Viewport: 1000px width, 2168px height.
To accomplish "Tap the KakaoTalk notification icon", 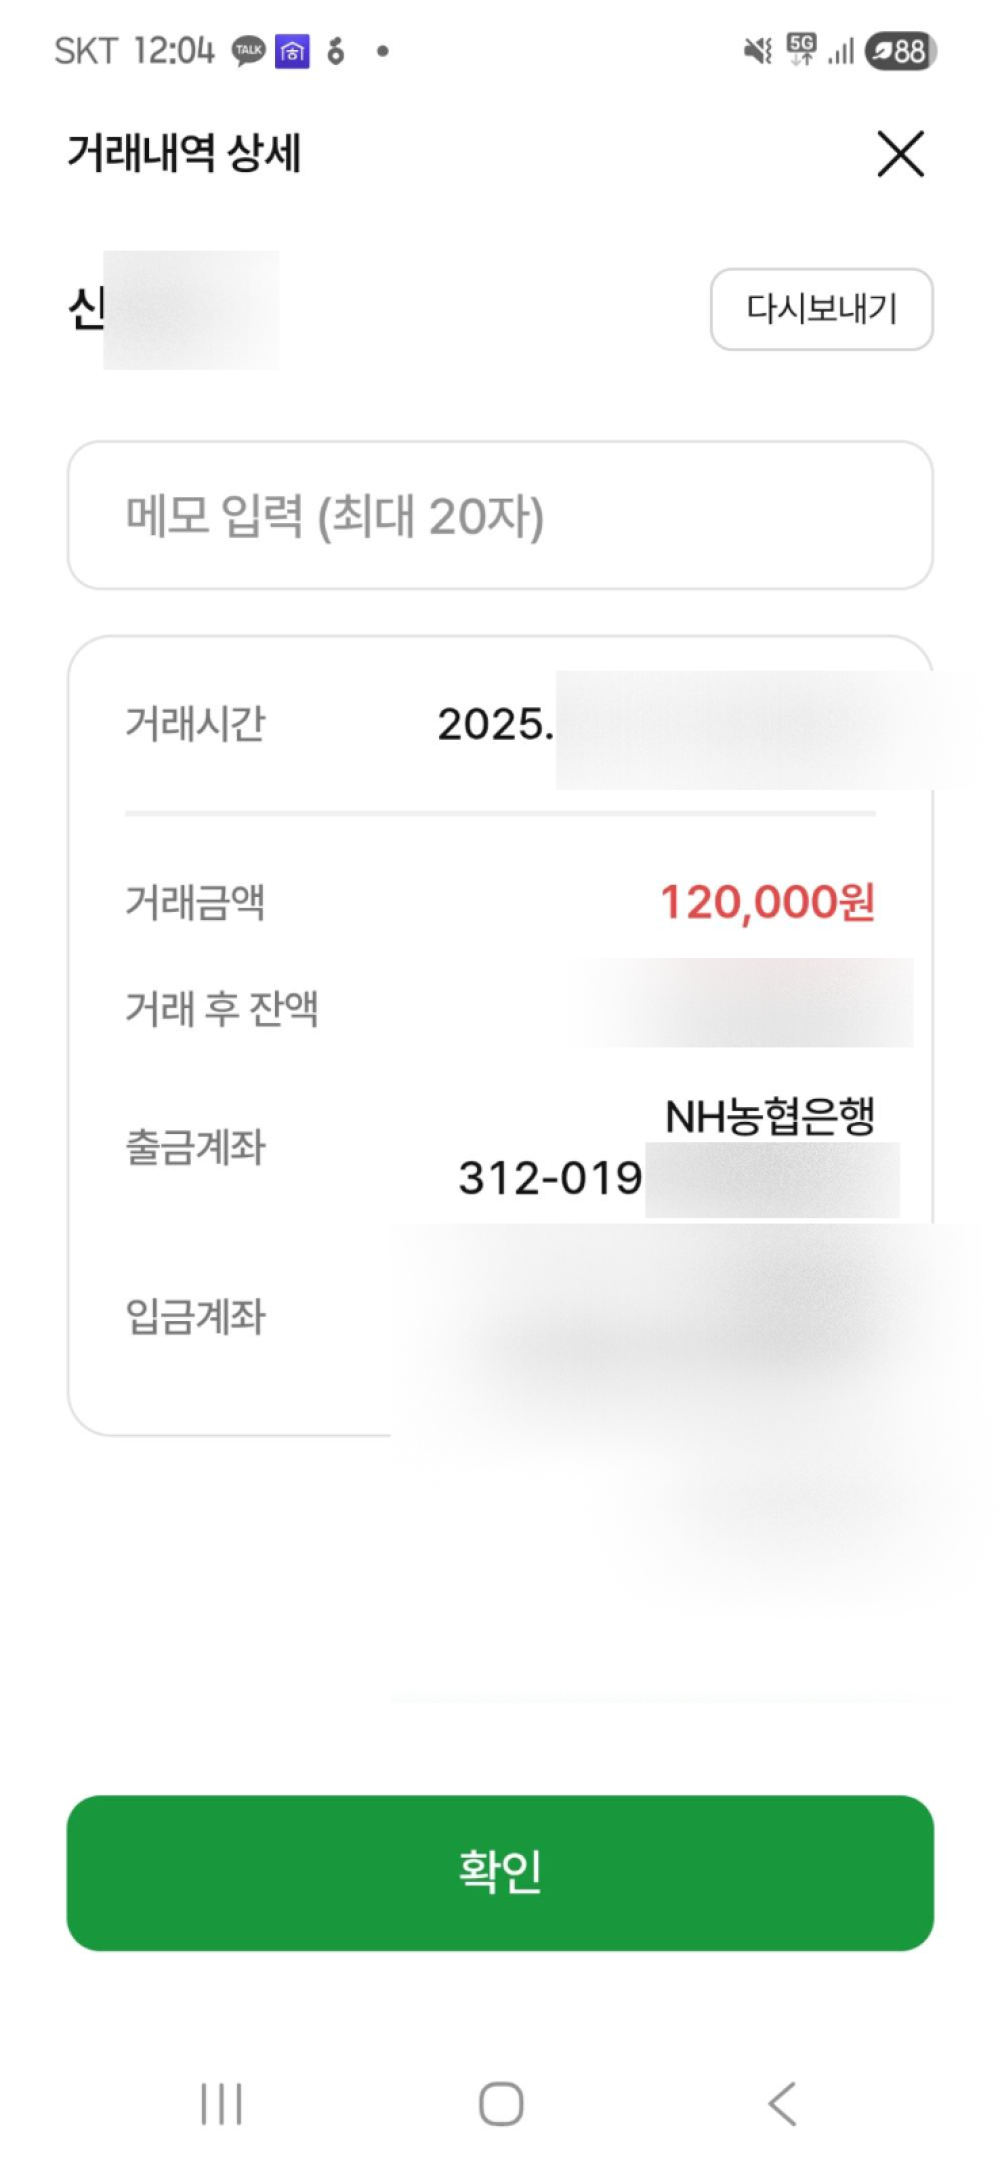I will pyautogui.click(x=248, y=50).
